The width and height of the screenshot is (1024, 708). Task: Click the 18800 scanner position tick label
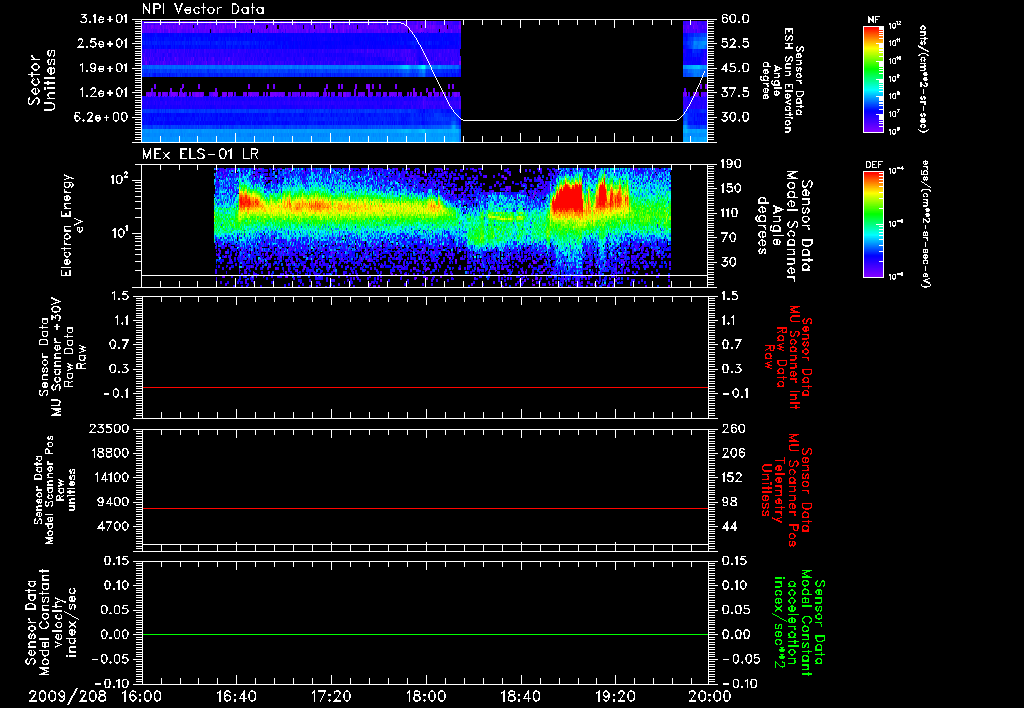(110, 453)
